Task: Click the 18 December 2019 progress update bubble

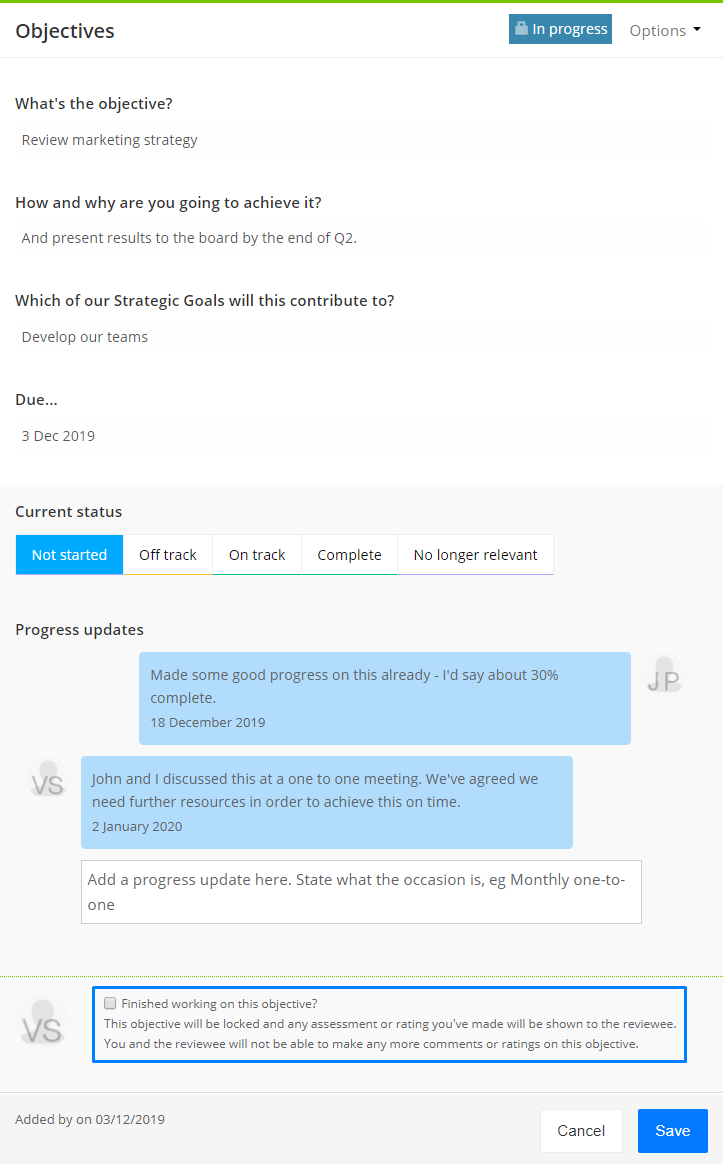Action: point(385,699)
